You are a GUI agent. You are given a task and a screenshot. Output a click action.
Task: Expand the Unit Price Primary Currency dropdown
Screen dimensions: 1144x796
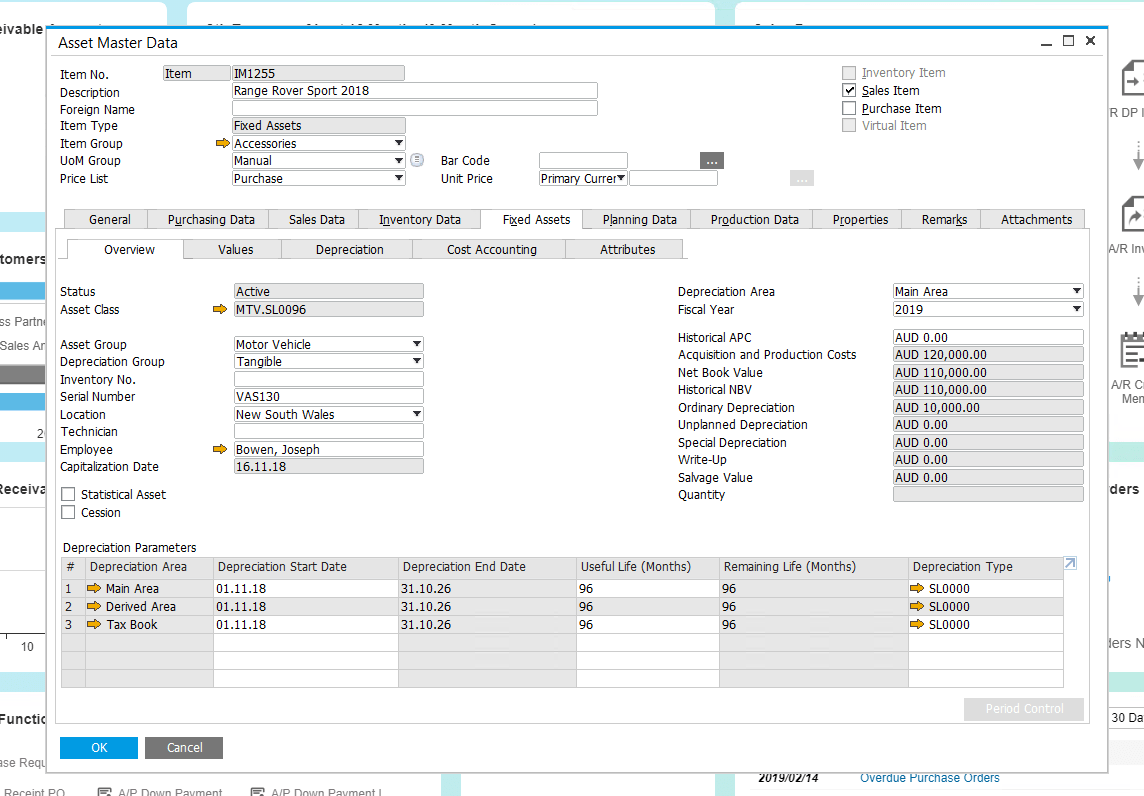[x=621, y=178]
